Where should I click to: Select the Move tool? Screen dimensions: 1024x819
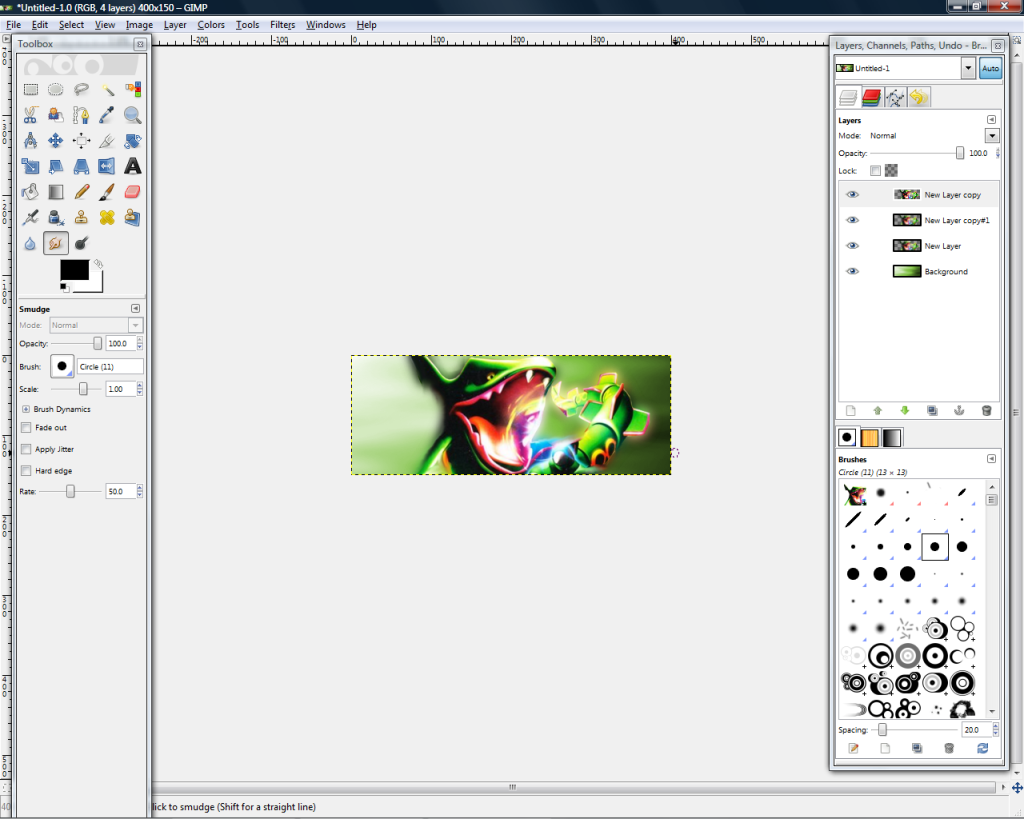click(x=56, y=140)
